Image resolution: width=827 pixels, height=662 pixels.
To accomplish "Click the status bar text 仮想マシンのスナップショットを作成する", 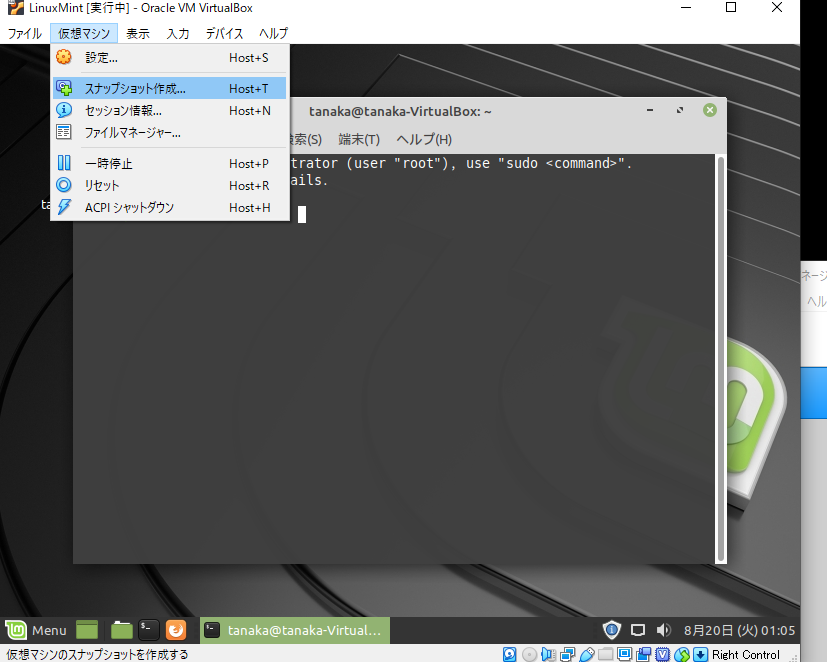I will [97, 655].
